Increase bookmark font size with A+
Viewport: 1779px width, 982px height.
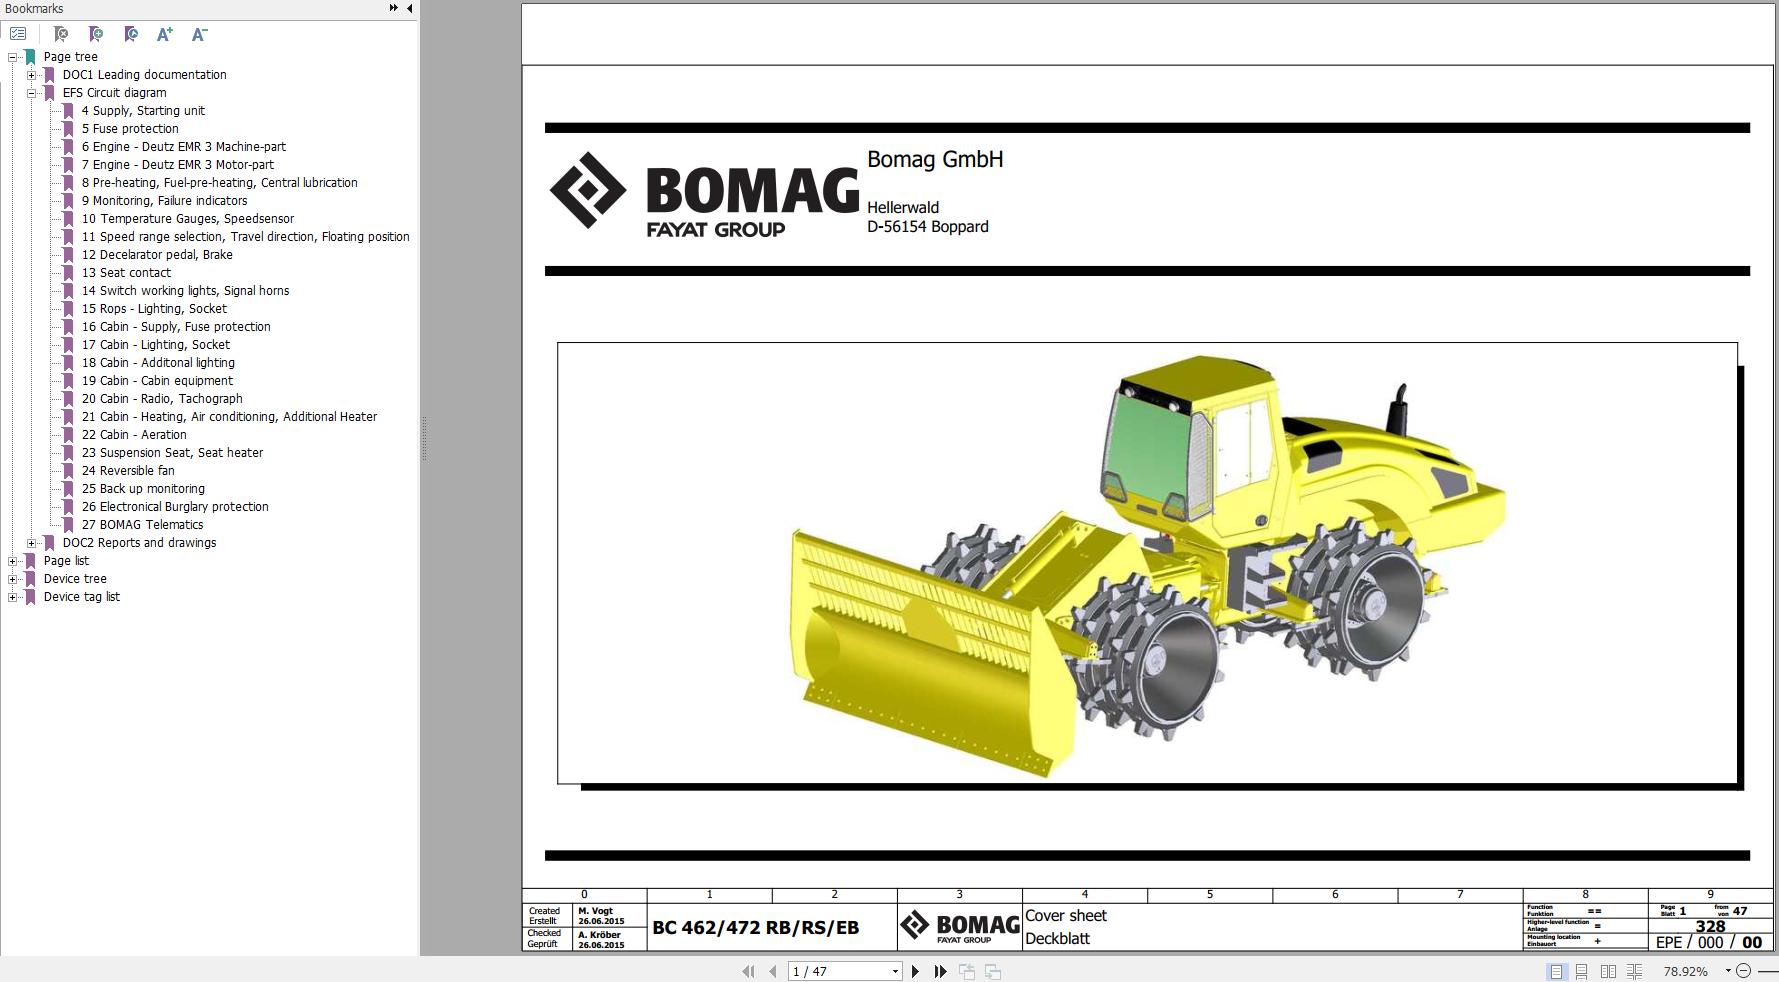coord(165,34)
